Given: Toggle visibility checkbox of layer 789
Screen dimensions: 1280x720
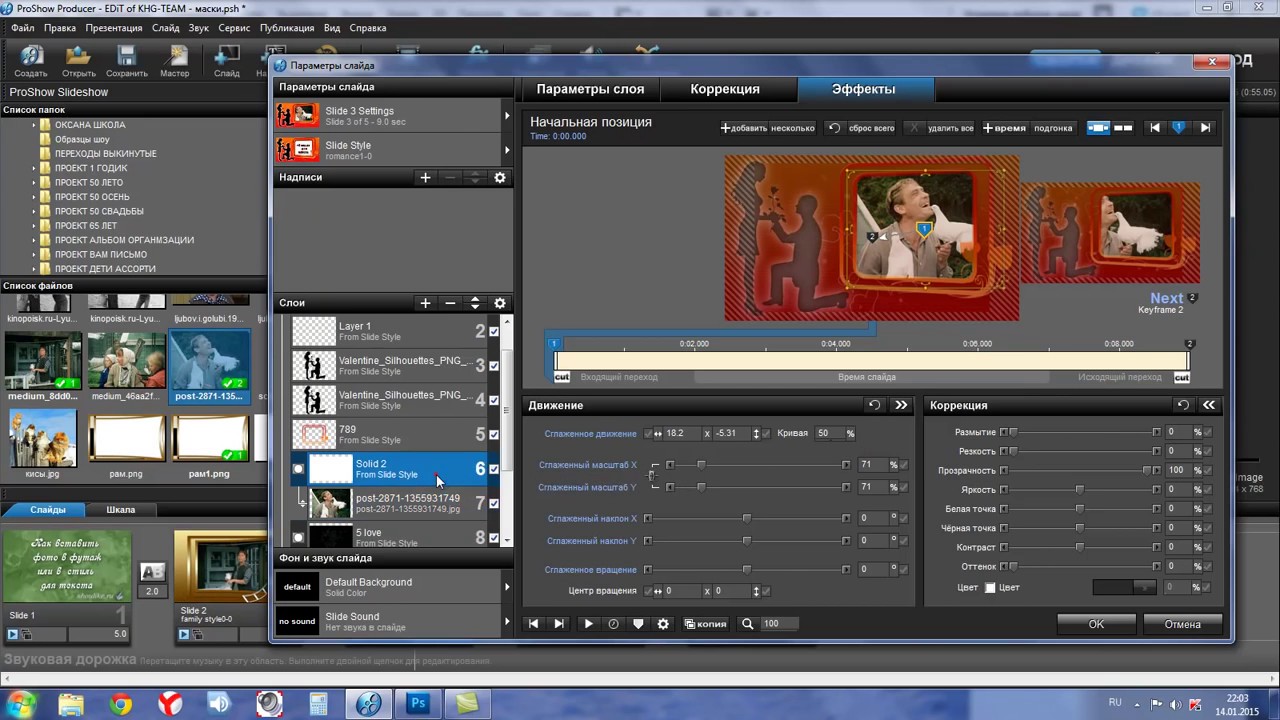Looking at the screenshot, I should pos(494,435).
